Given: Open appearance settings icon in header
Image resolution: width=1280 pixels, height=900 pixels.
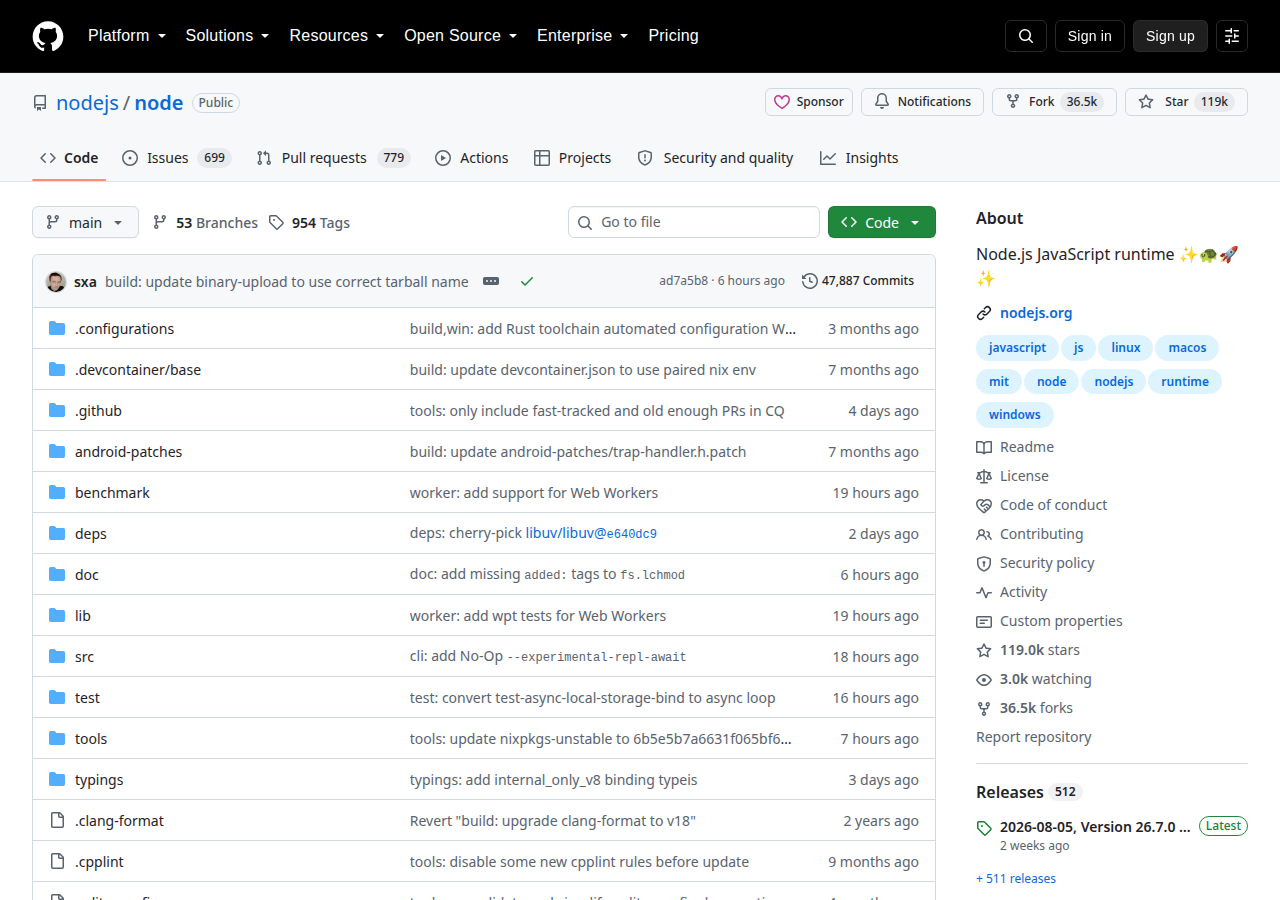Looking at the screenshot, I should [x=1232, y=36].
